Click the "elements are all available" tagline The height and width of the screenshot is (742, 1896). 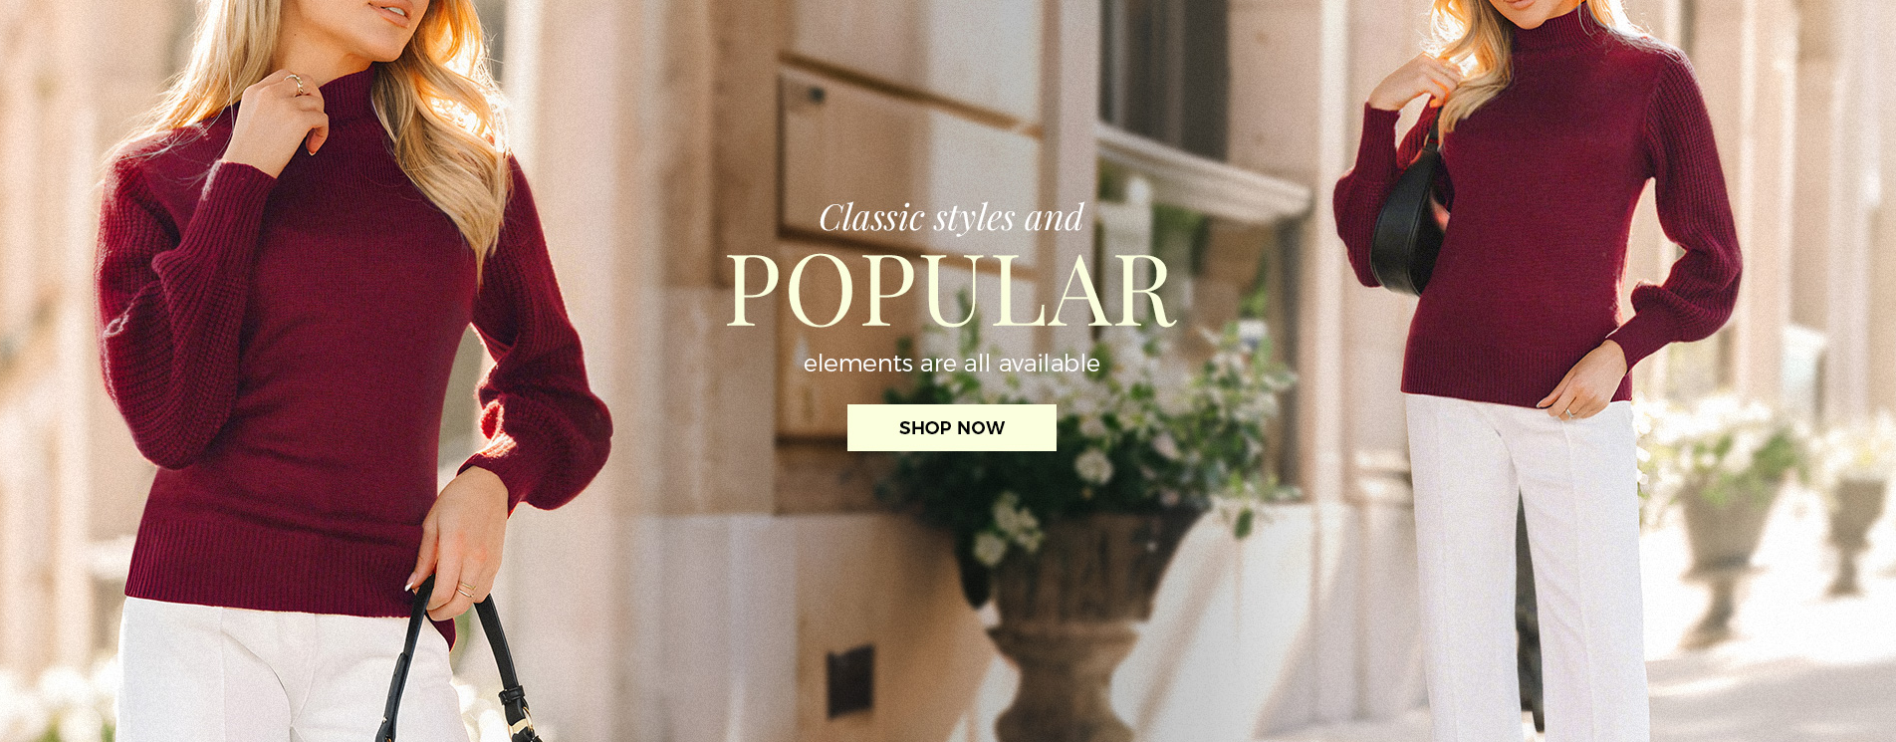951,363
